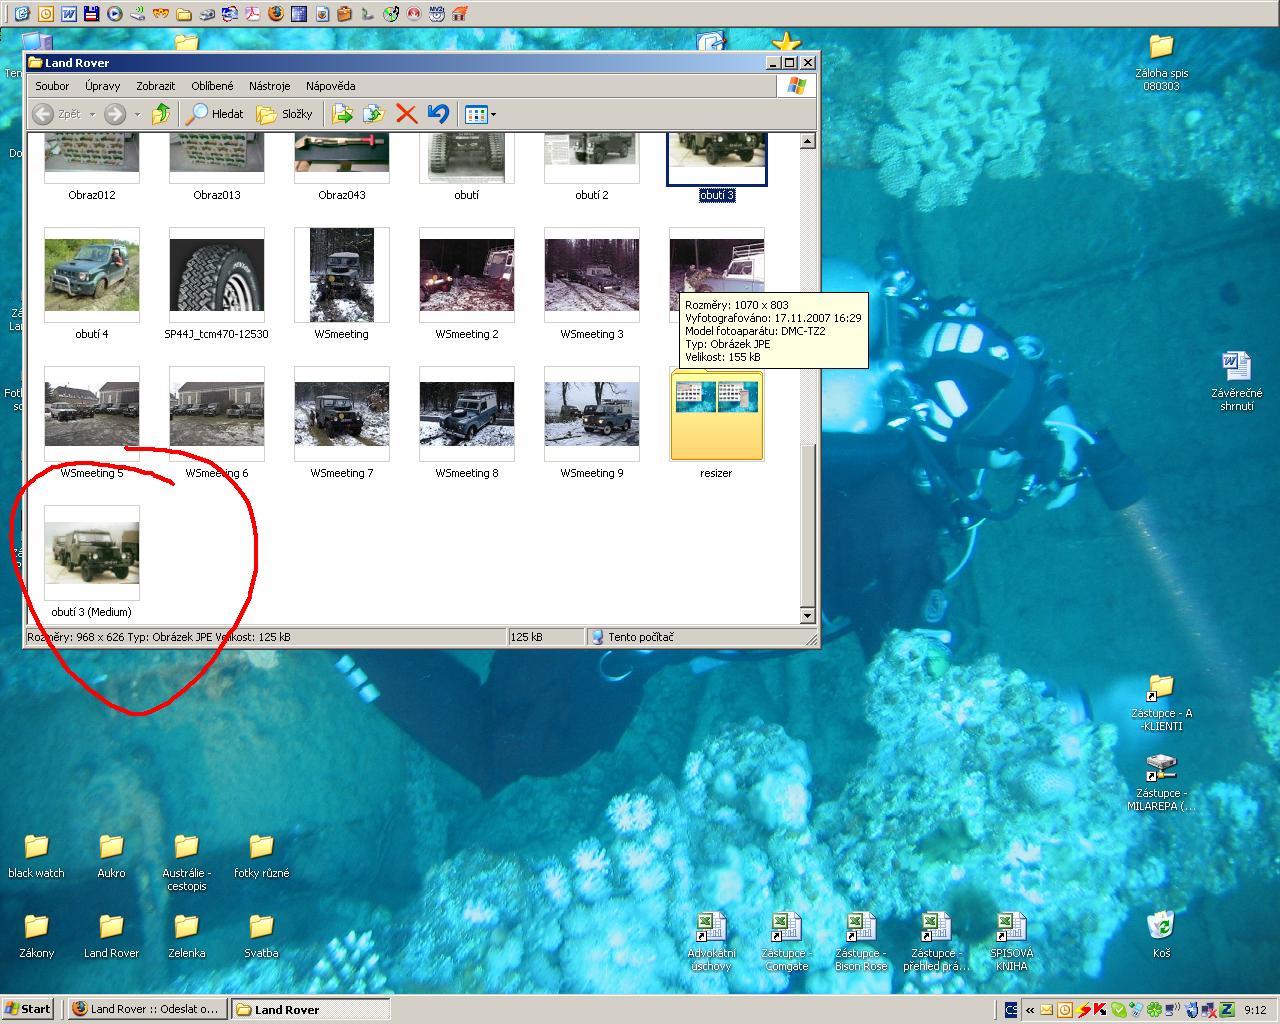1280x1024 pixels.
Task: Click the red Delete X icon
Action: tap(406, 114)
